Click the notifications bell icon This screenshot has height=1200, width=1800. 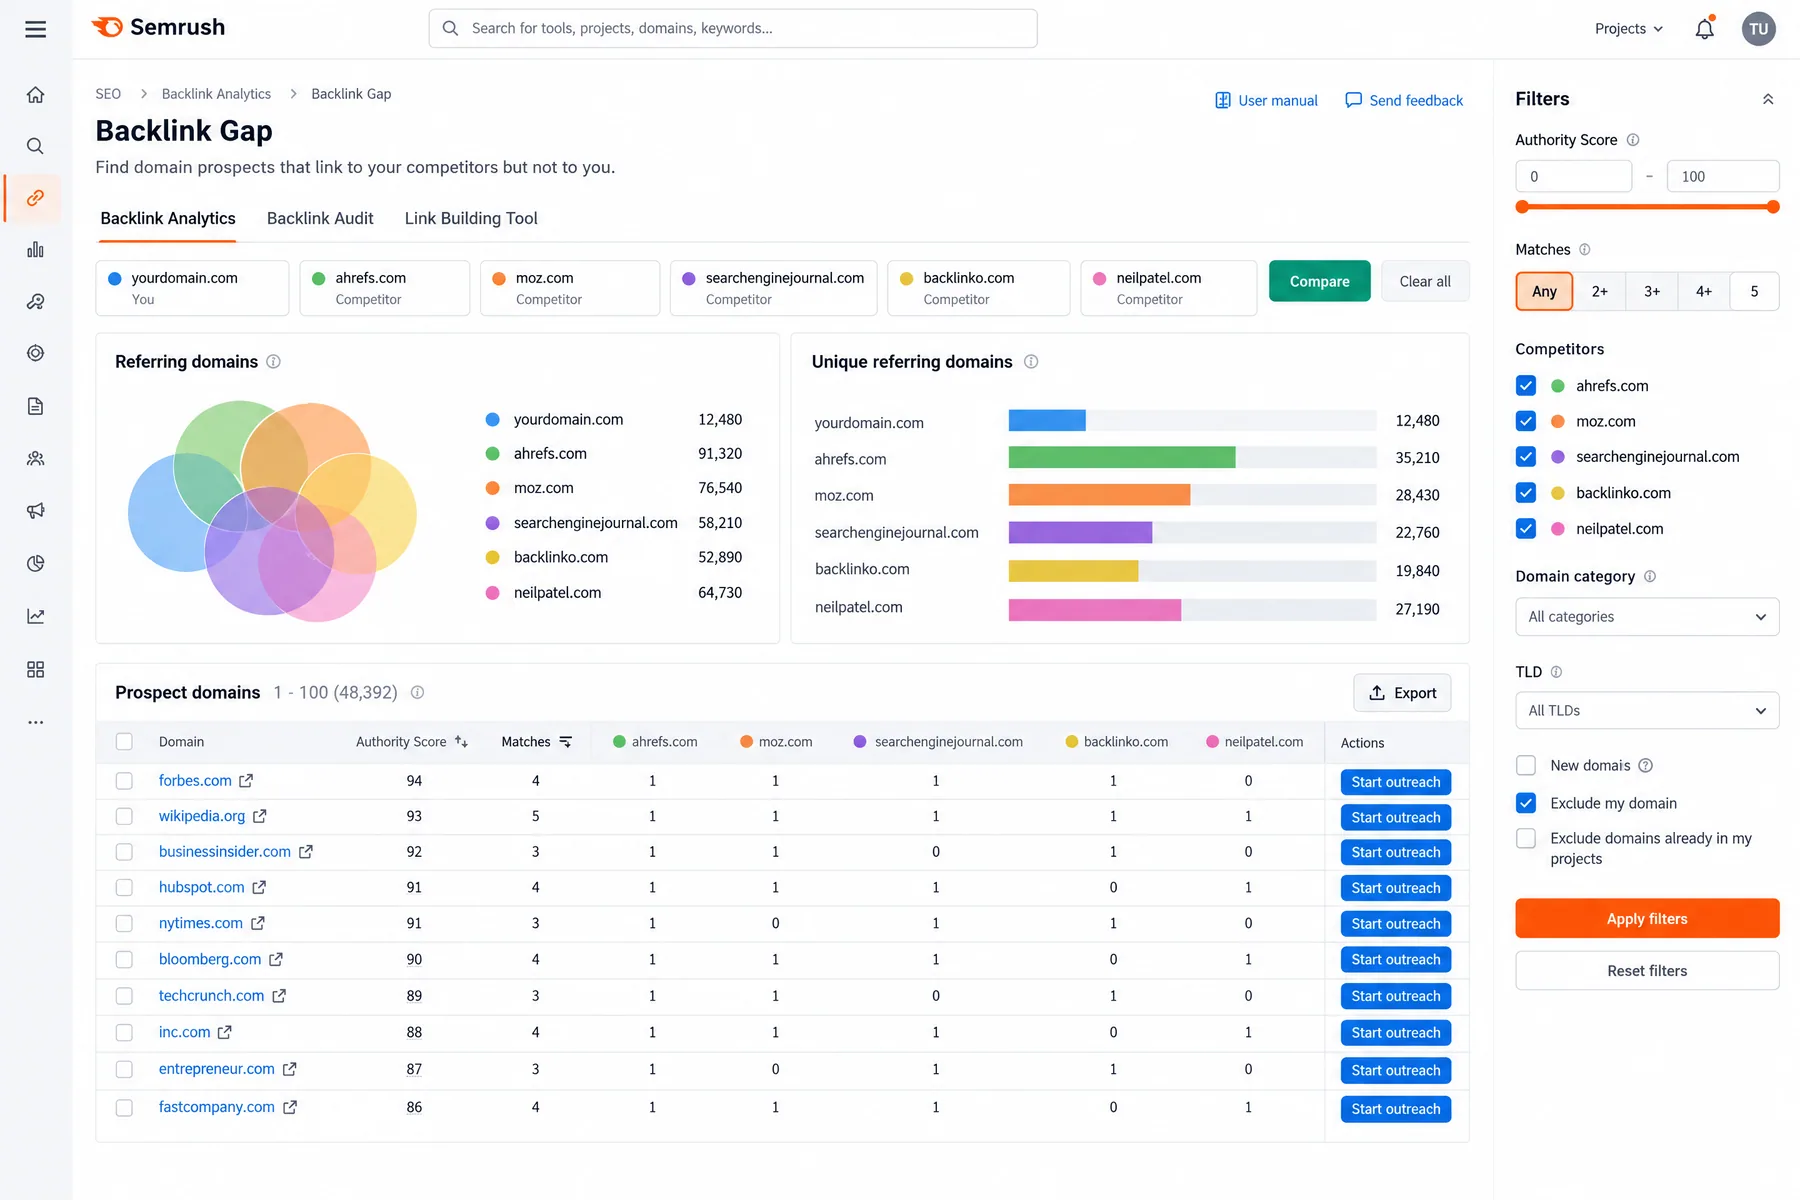point(1705,29)
